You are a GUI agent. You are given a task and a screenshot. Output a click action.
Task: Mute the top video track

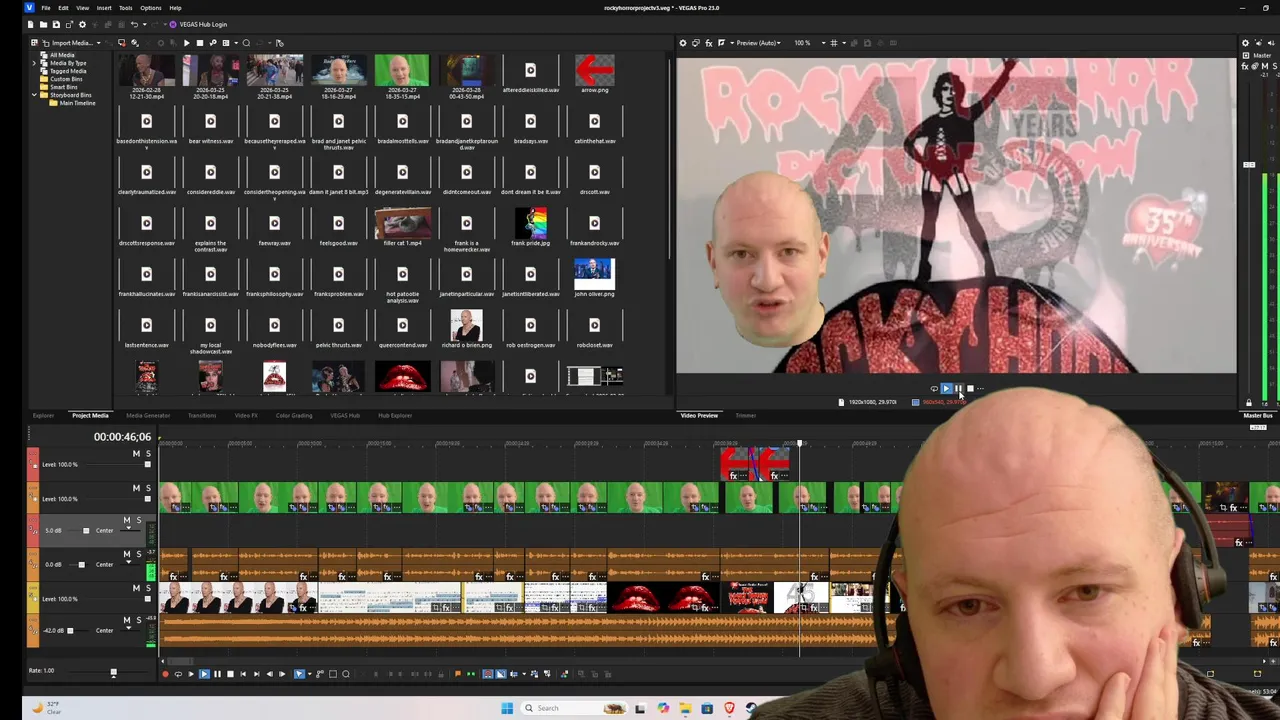tap(136, 454)
